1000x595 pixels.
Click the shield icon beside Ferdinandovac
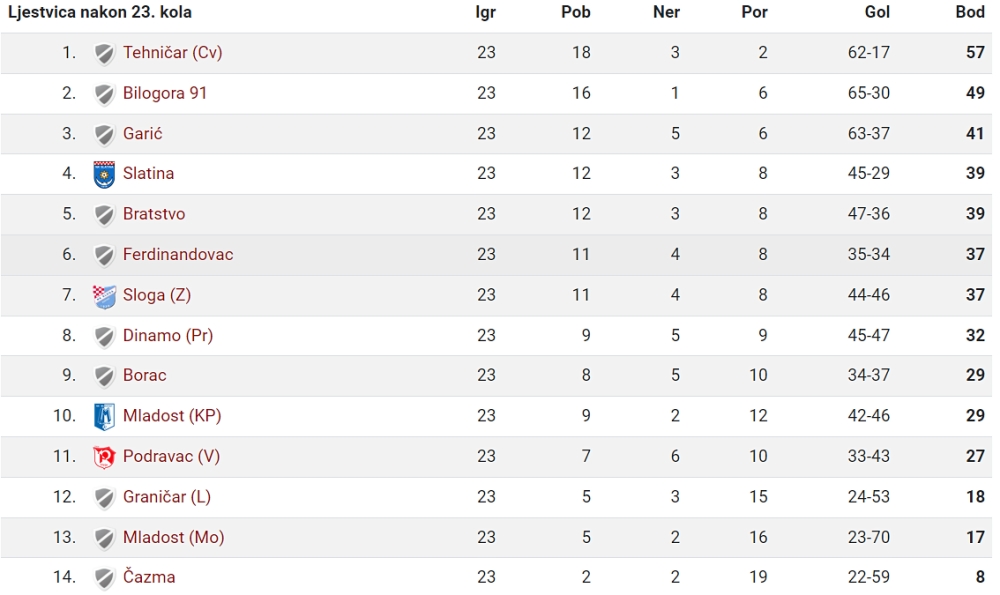pyautogui.click(x=104, y=255)
